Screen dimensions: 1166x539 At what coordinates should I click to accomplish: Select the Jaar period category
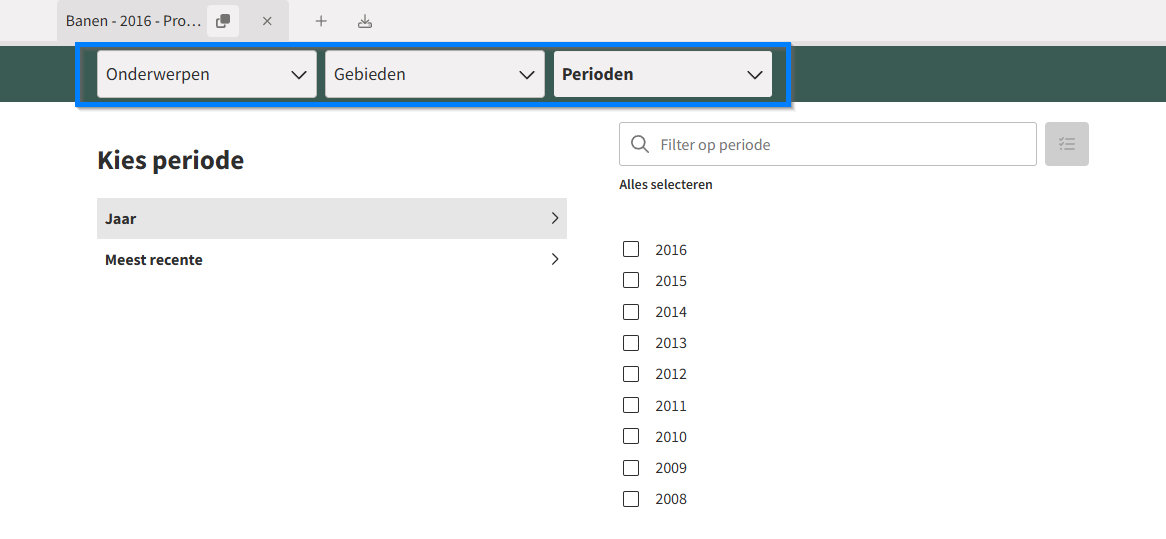tap(332, 219)
